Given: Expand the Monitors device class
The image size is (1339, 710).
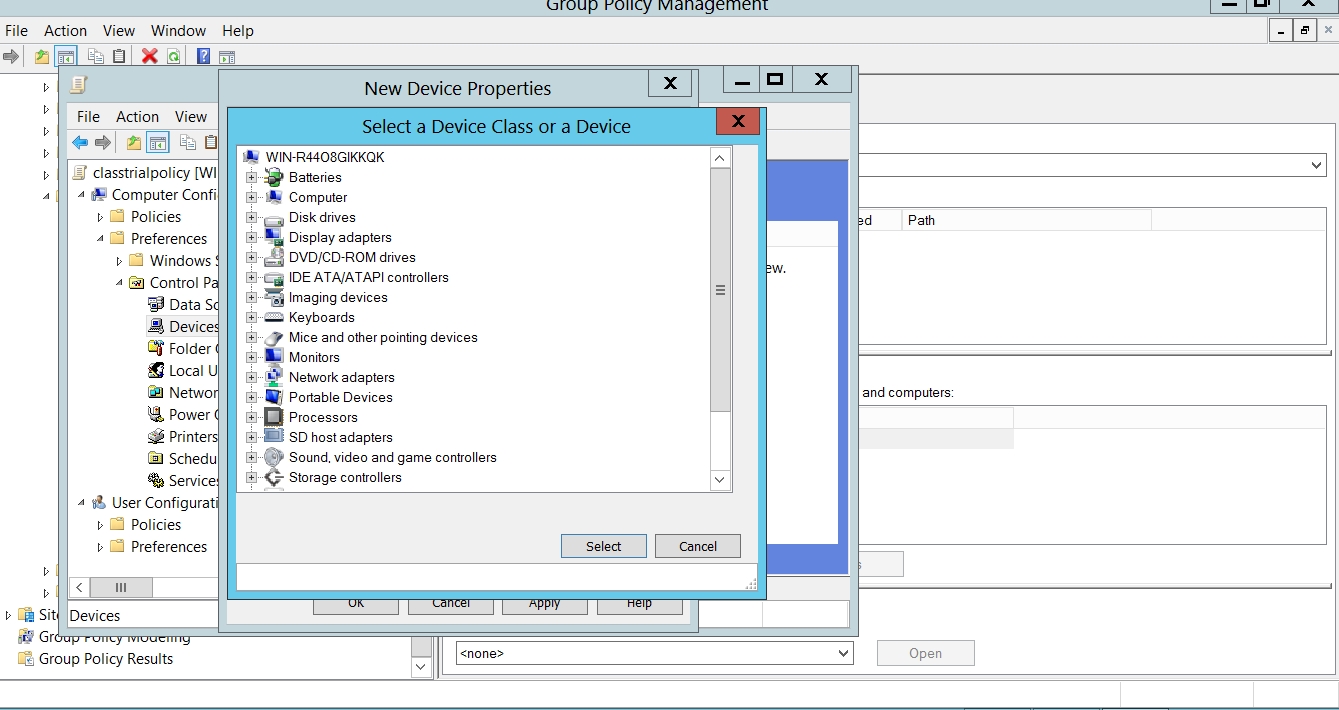Looking at the screenshot, I should [251, 357].
